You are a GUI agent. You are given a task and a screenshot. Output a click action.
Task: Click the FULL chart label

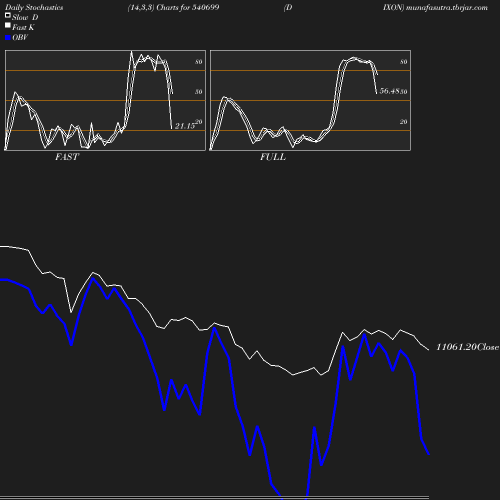[273, 157]
